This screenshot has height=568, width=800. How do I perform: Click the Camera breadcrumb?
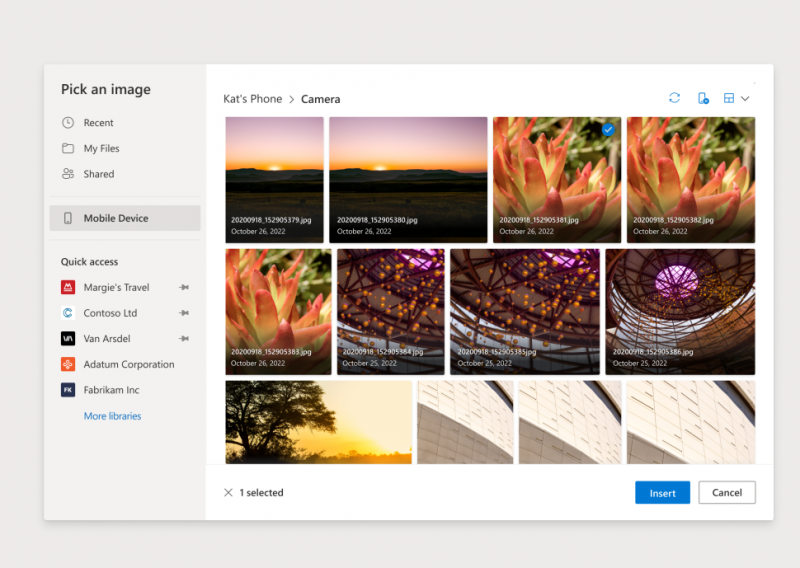point(320,99)
